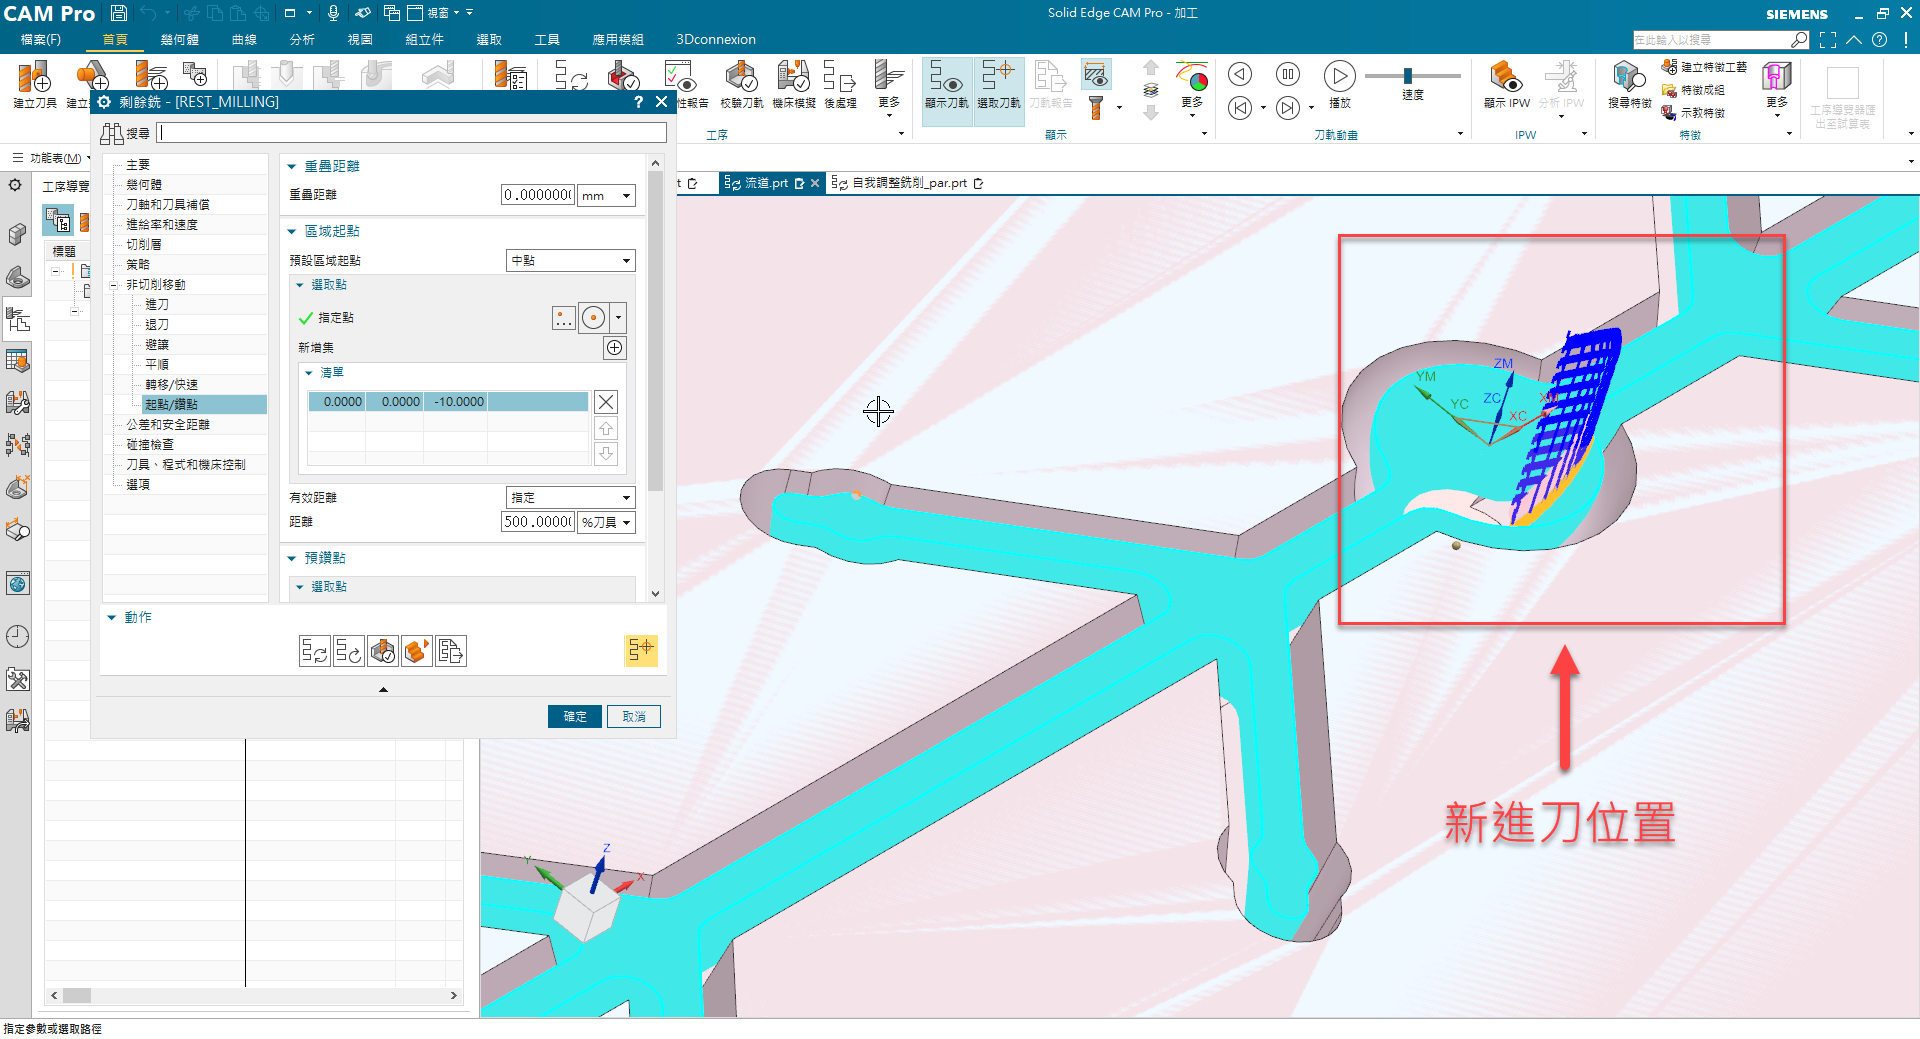This screenshot has width=1920, height=1039.
Task: Click the 建立刀具 (Create Tool) icon
Action: click(35, 84)
